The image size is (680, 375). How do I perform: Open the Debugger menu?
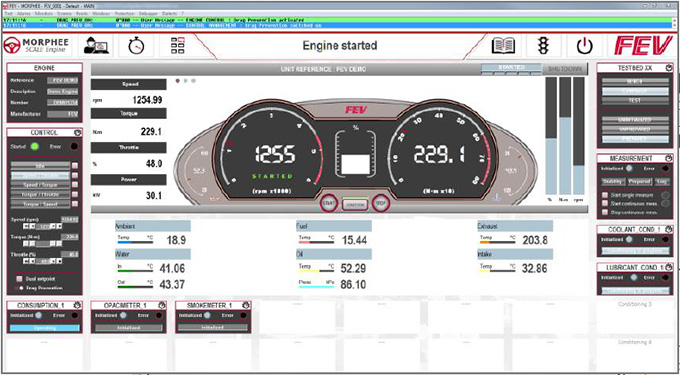(x=147, y=14)
